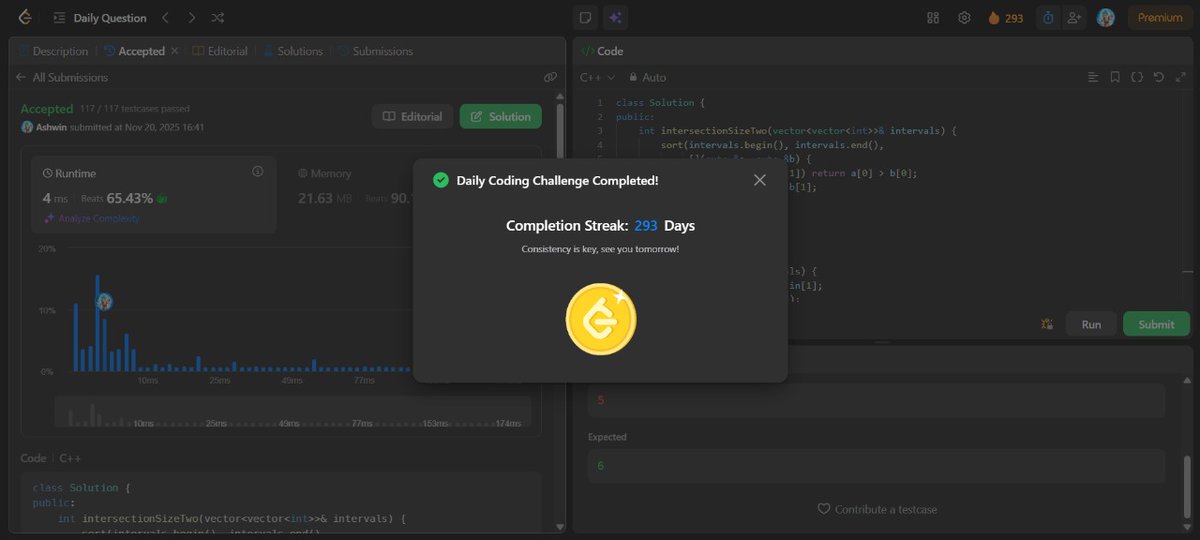Click the format code lines icon

1093,77
